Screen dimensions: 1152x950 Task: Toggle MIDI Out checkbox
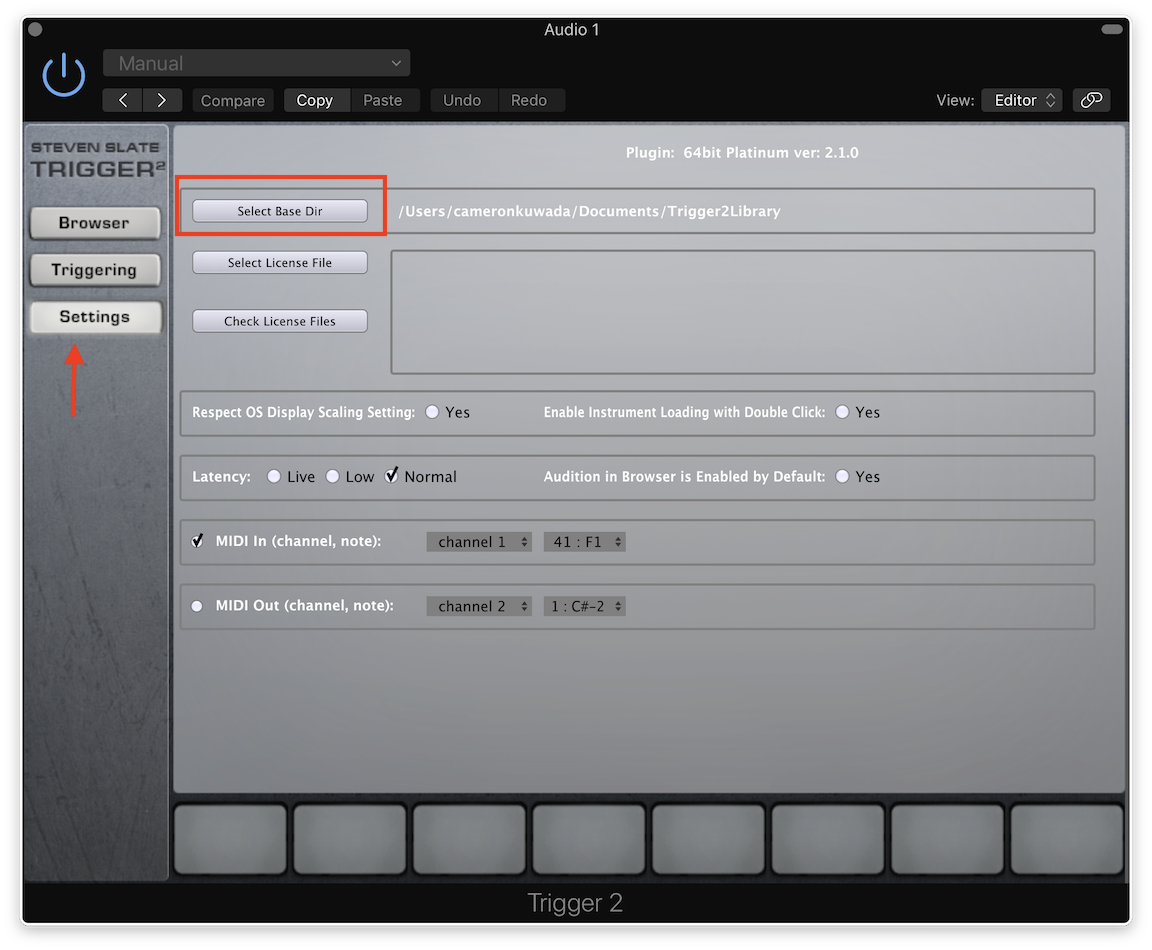(x=197, y=606)
